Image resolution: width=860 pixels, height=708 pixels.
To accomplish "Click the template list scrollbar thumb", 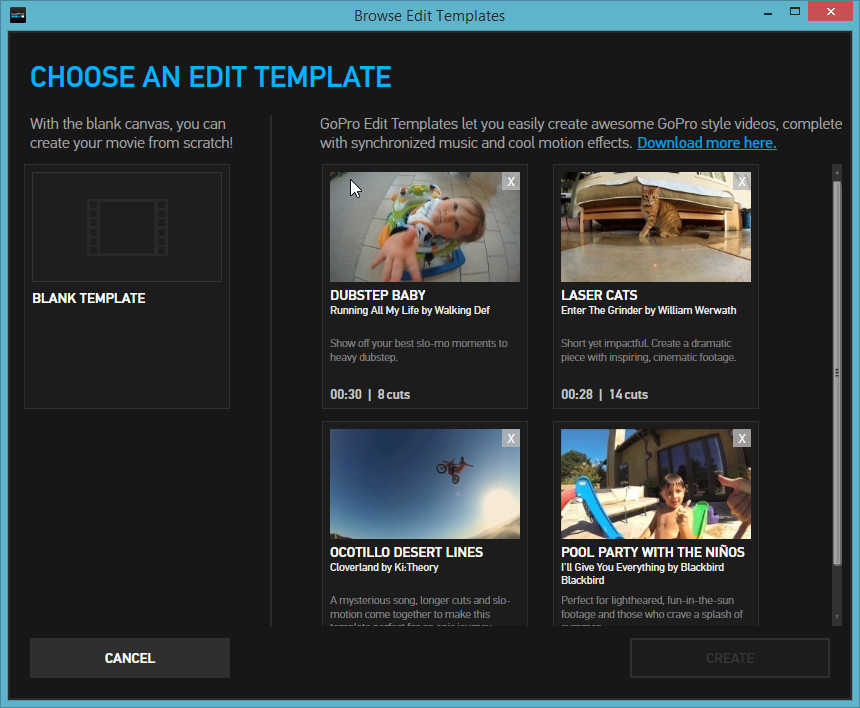I will [x=836, y=373].
